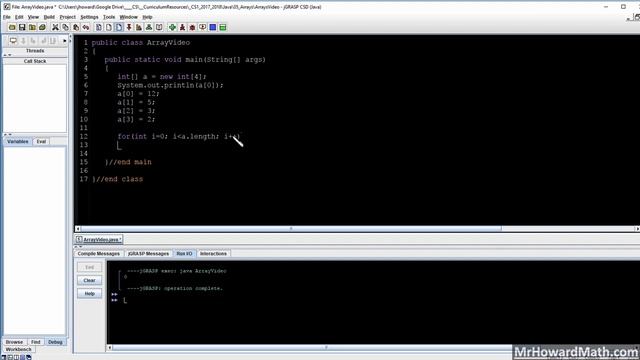Open the Project menu
Viewport: 640px width, 360px height.
pos(67,17)
